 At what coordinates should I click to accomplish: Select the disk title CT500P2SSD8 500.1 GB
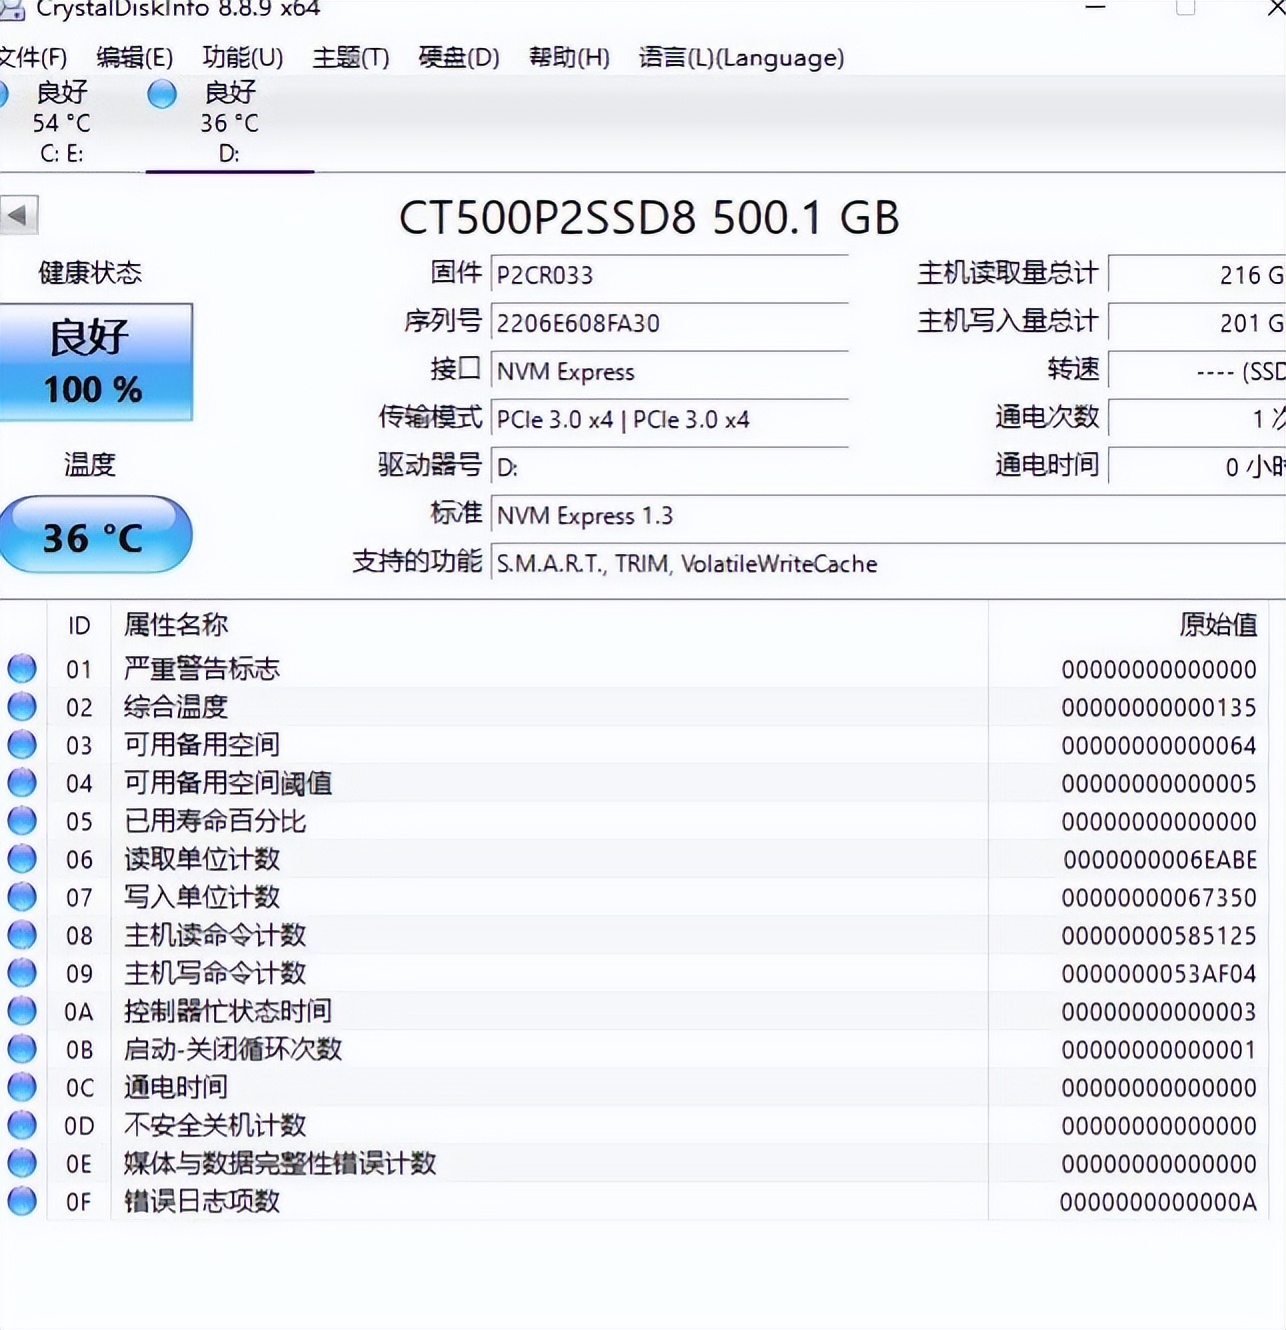pyautogui.click(x=649, y=217)
